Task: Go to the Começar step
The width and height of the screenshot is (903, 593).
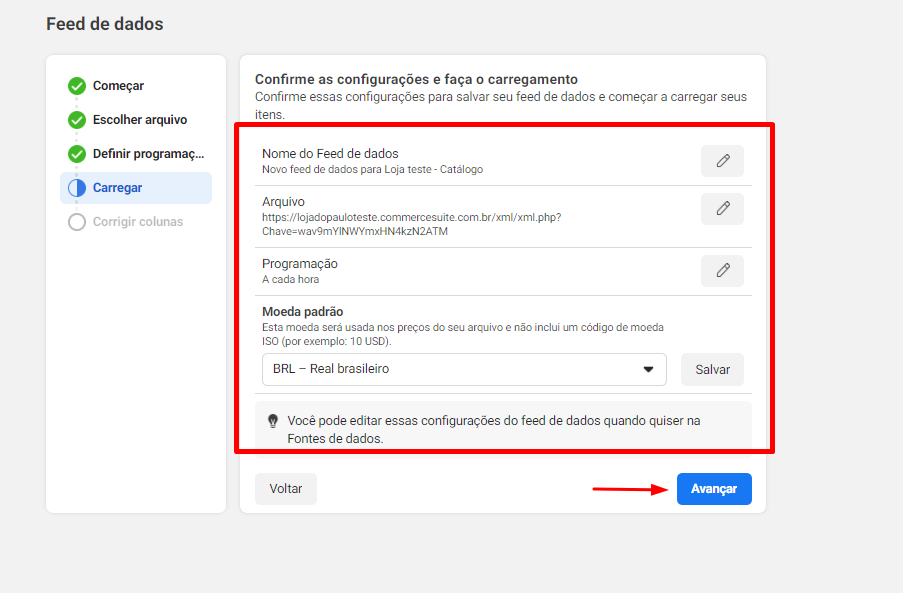Action: click(x=118, y=86)
